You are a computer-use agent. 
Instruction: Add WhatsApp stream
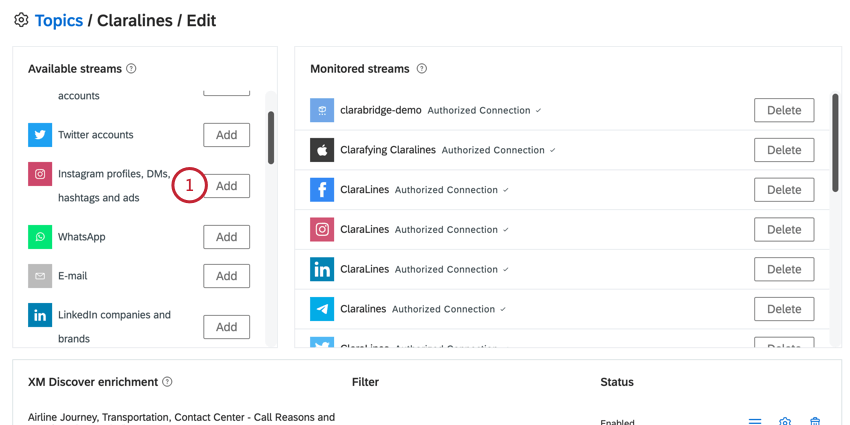tap(227, 237)
